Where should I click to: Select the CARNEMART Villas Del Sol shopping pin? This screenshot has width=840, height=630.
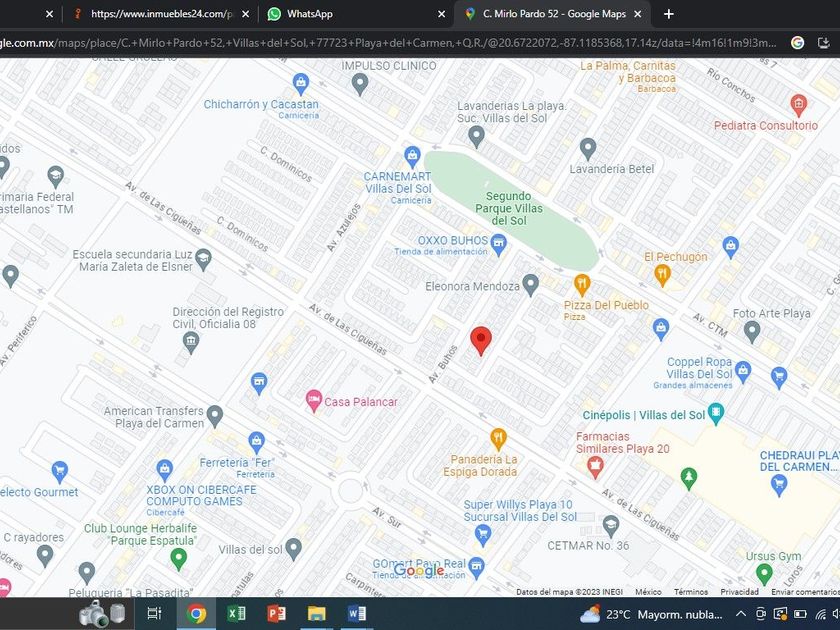point(412,156)
